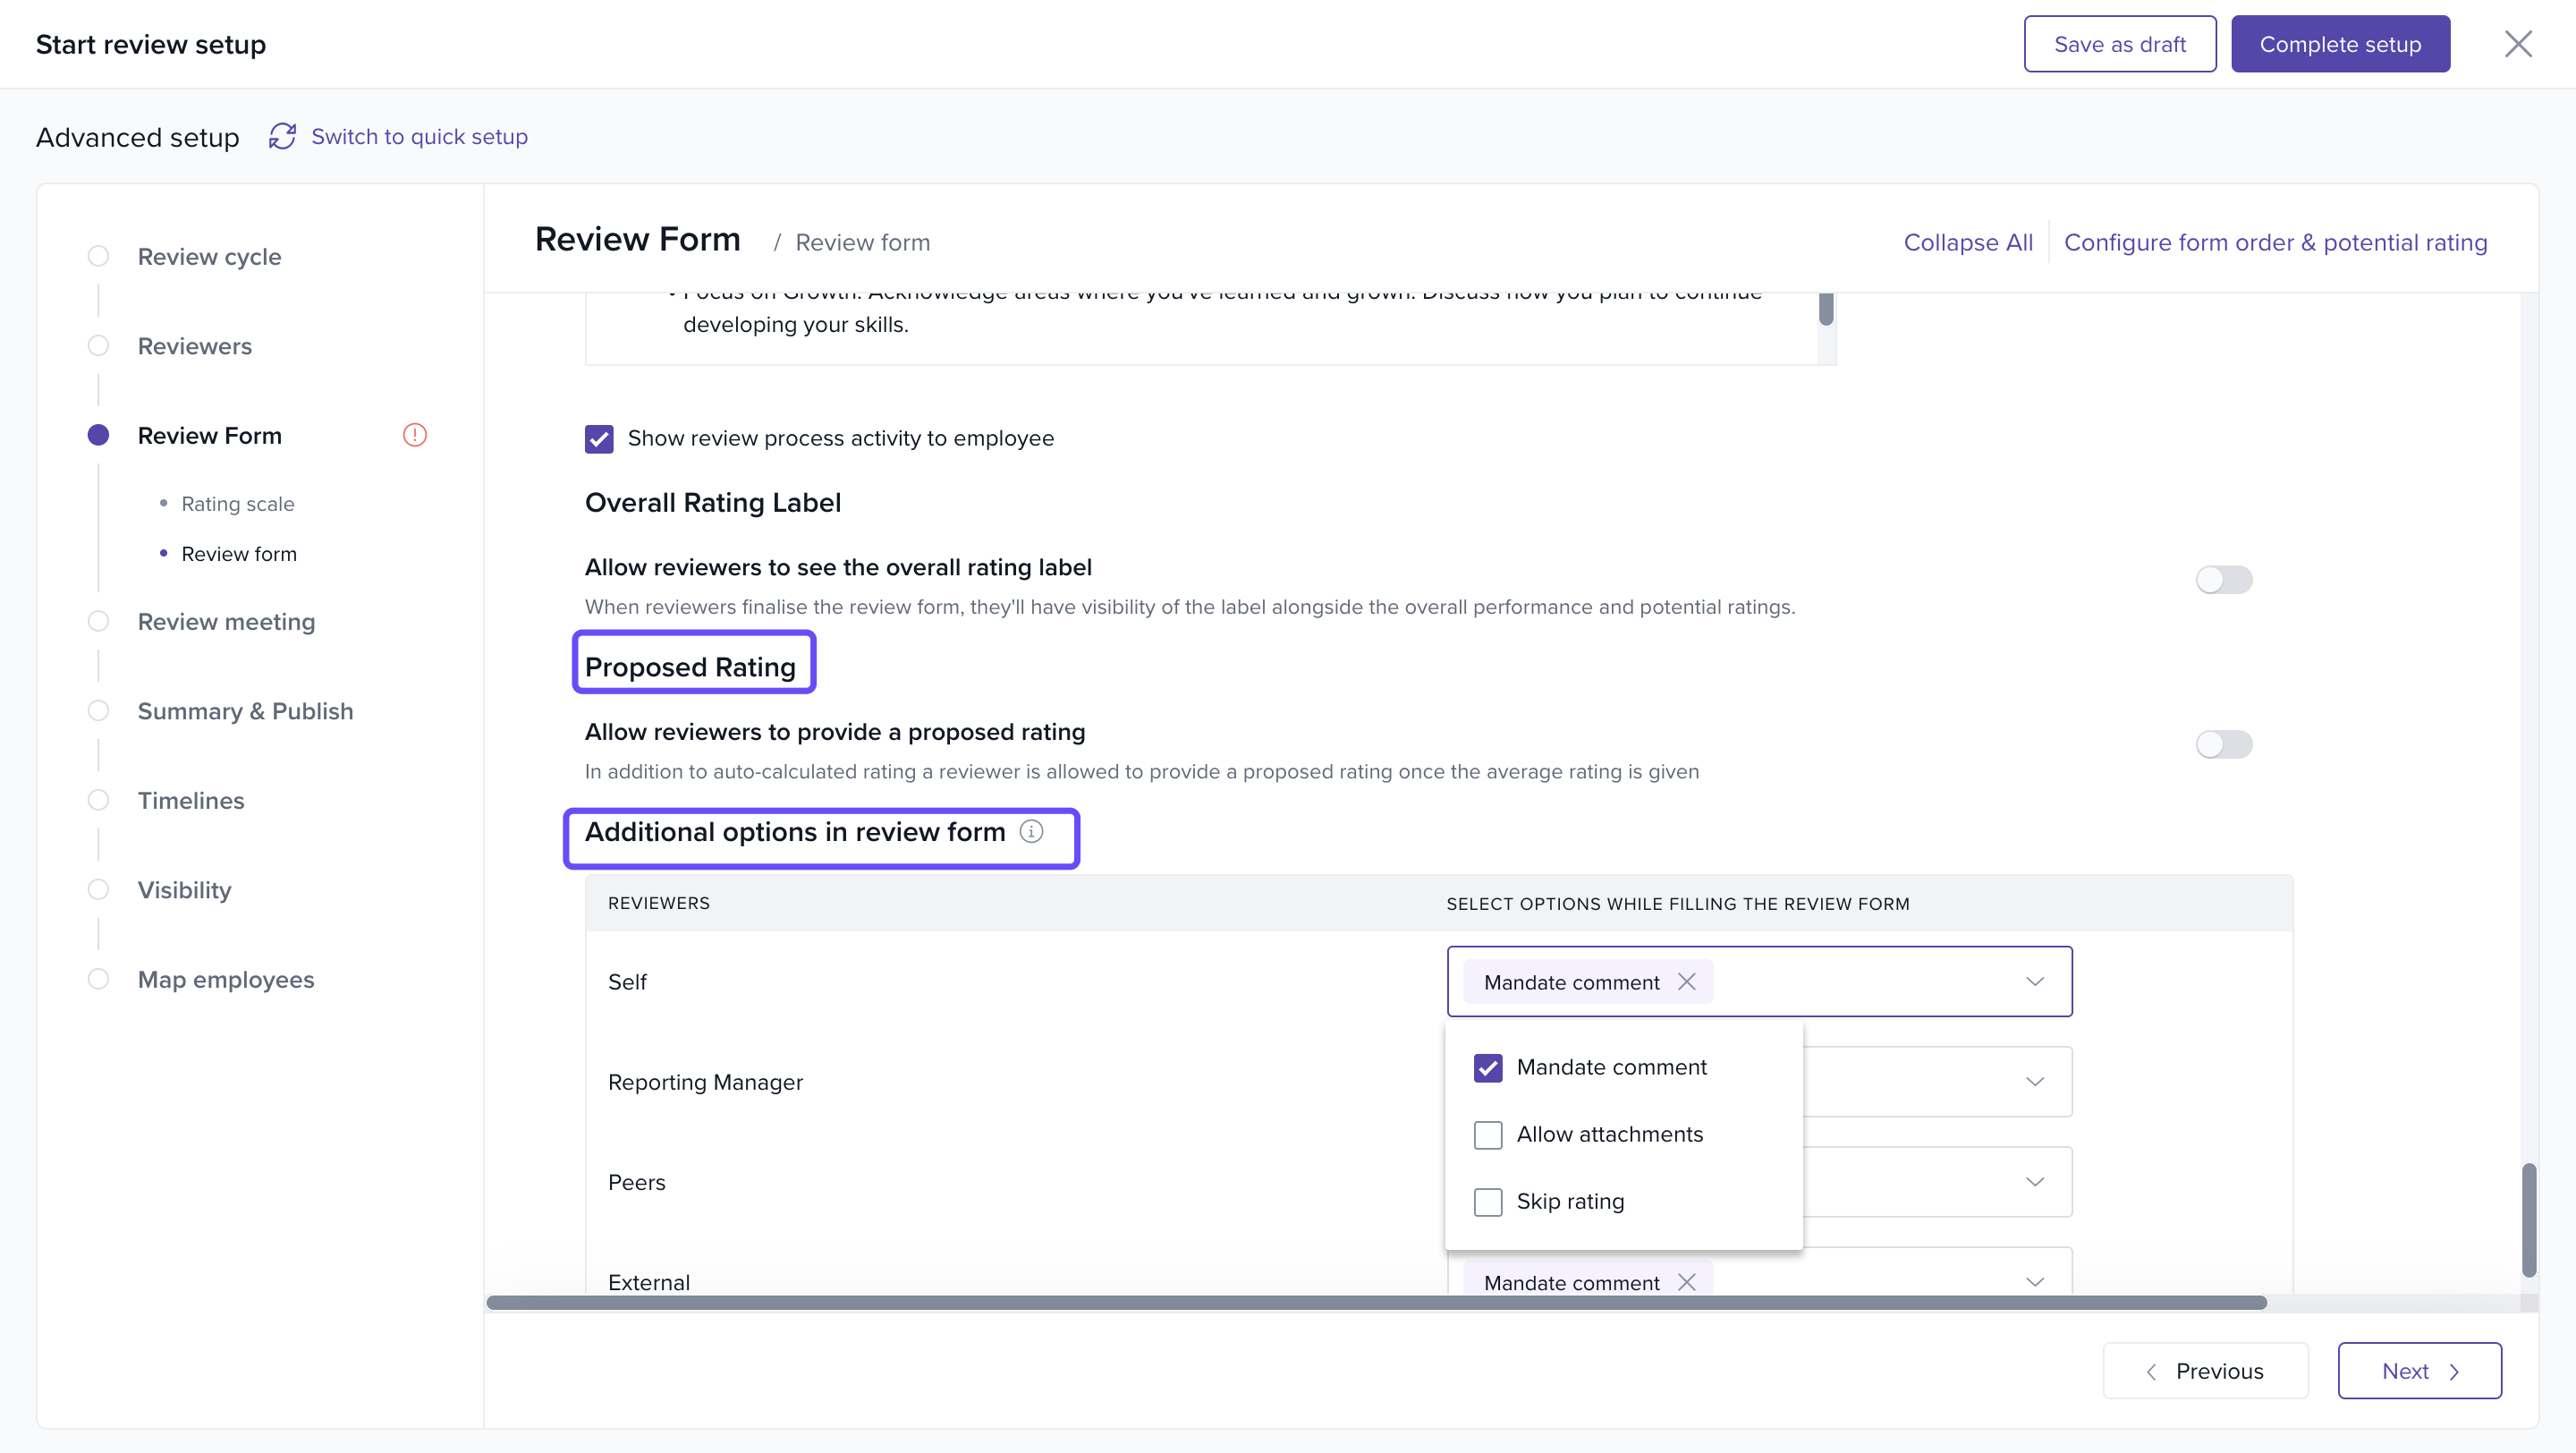Check the Skip rating option
Image resolution: width=2576 pixels, height=1453 pixels.
pyautogui.click(x=1488, y=1201)
